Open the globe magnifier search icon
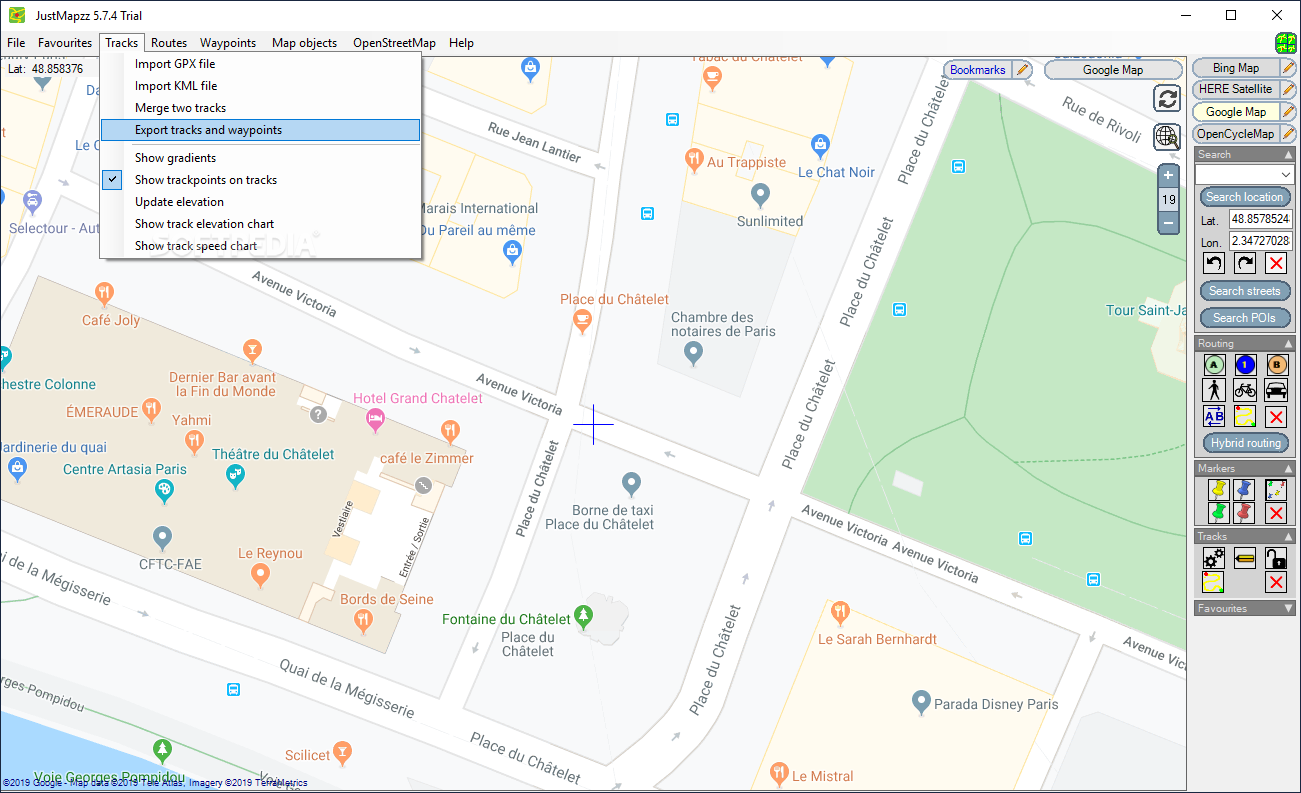 1167,137
